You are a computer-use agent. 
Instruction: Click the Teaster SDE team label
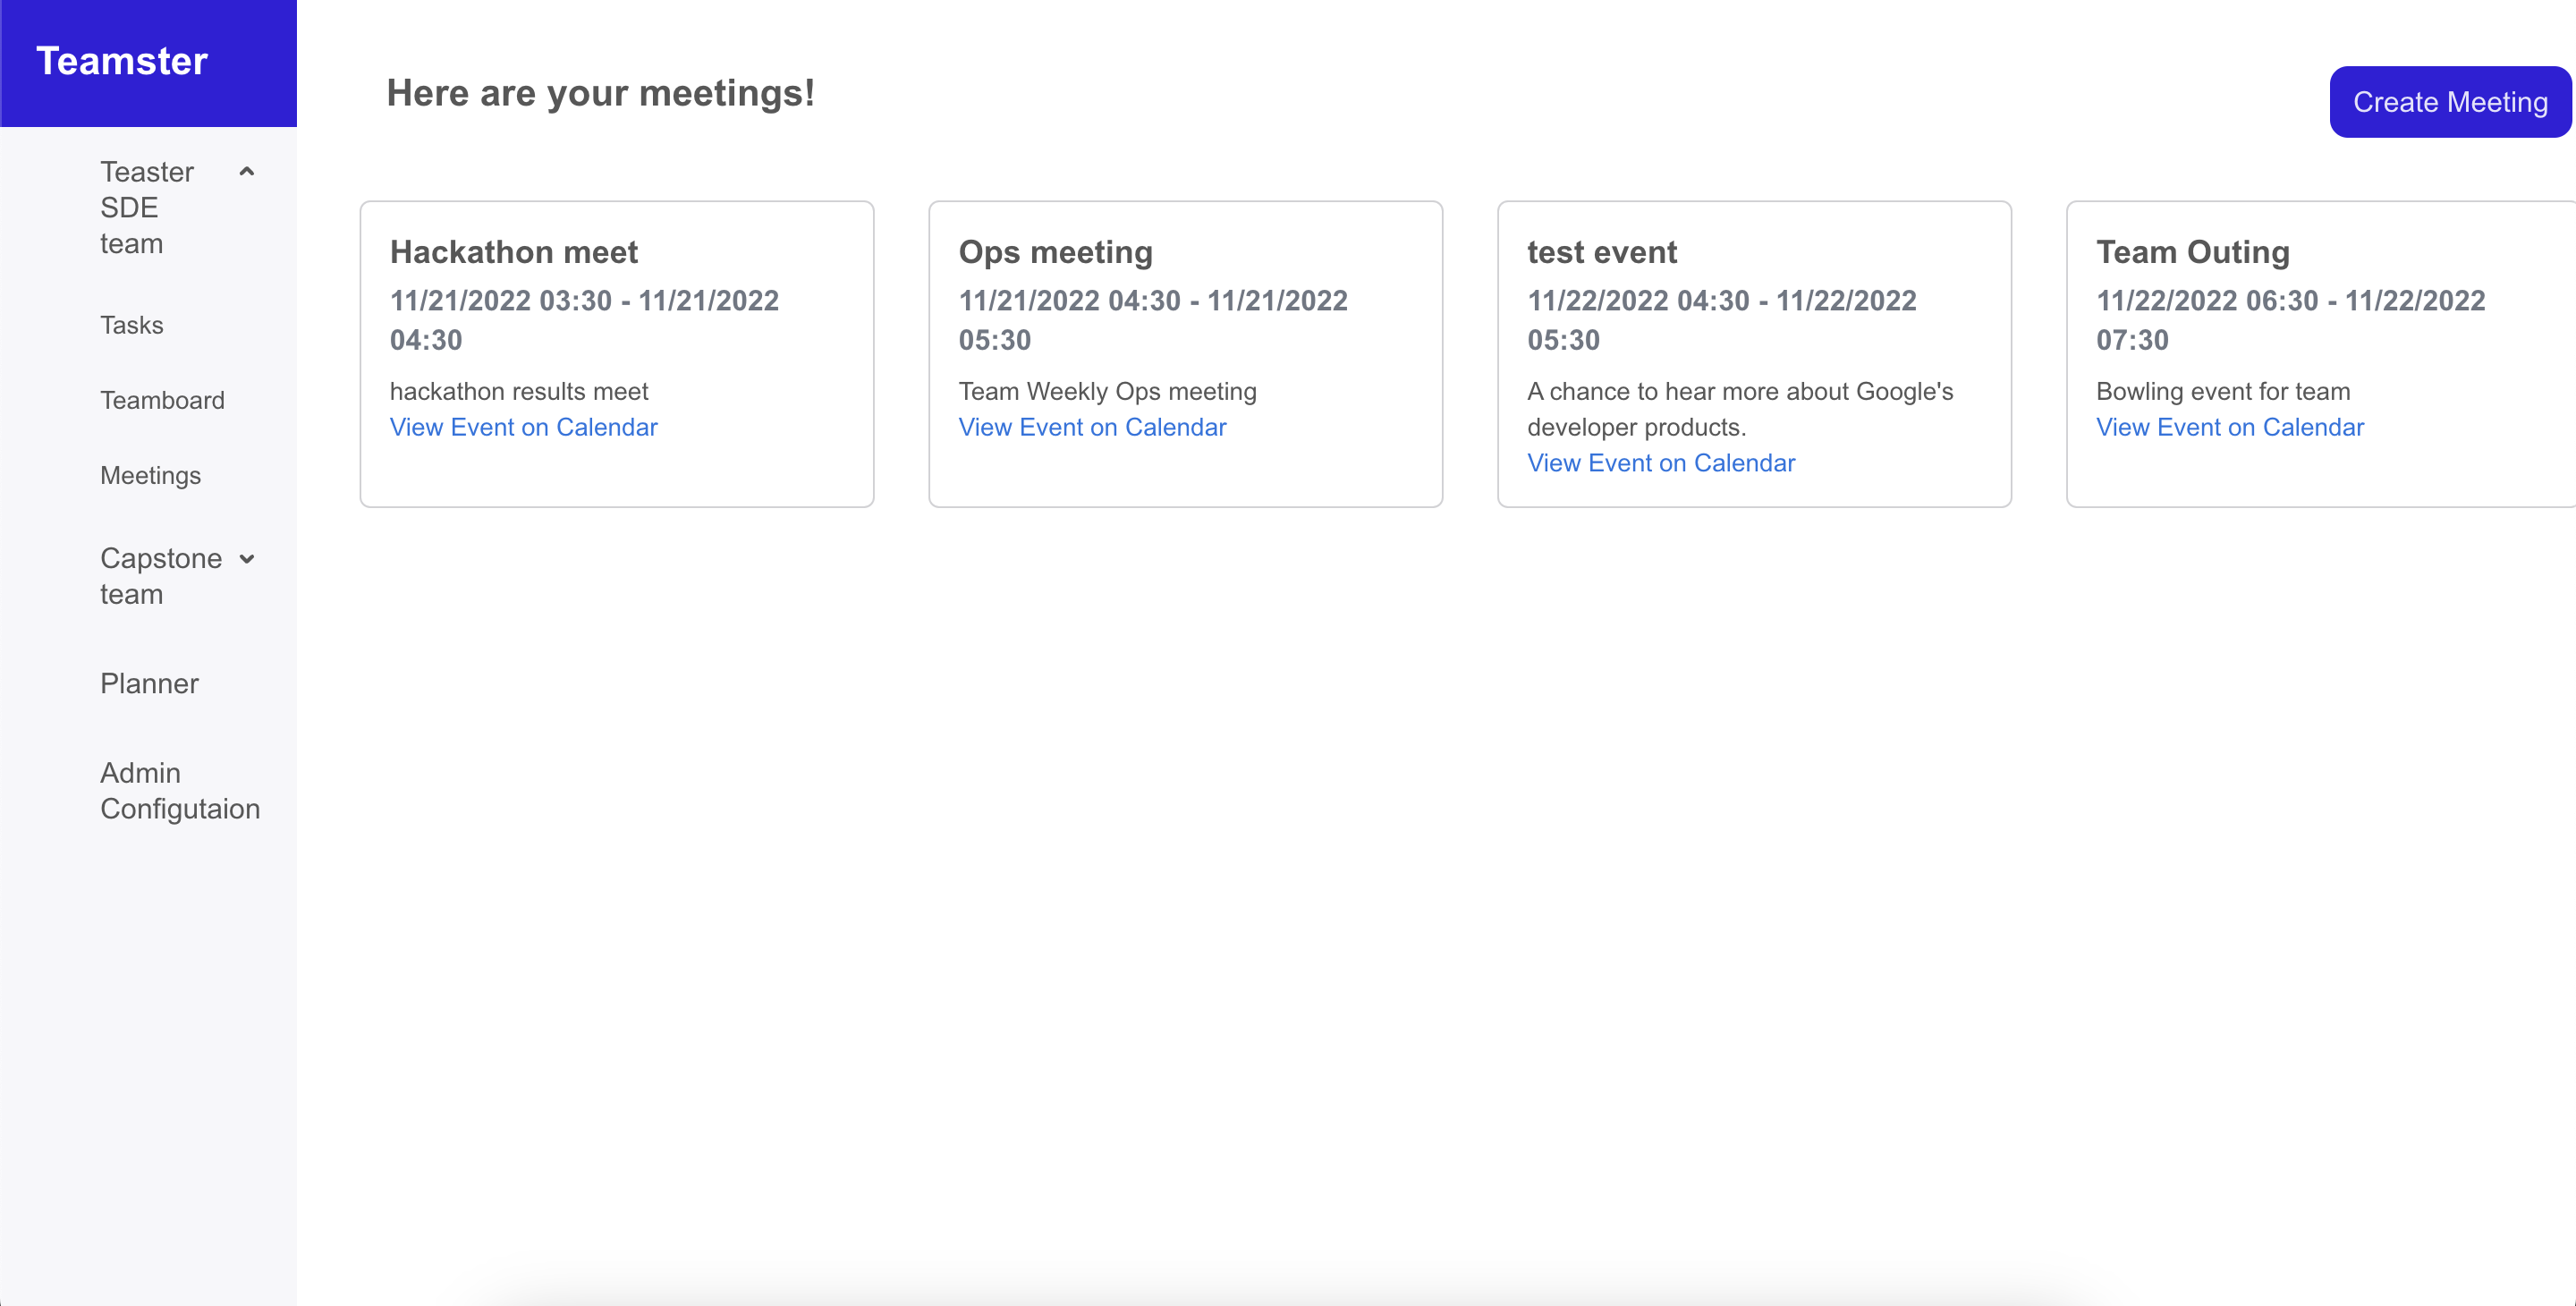point(147,207)
